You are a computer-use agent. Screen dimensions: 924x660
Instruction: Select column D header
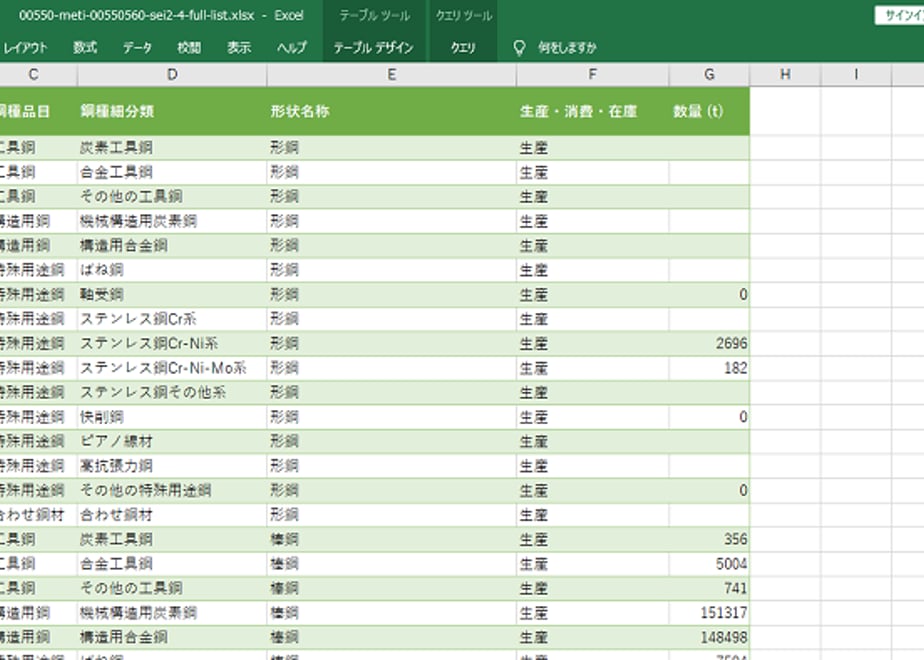pyautogui.click(x=172, y=75)
